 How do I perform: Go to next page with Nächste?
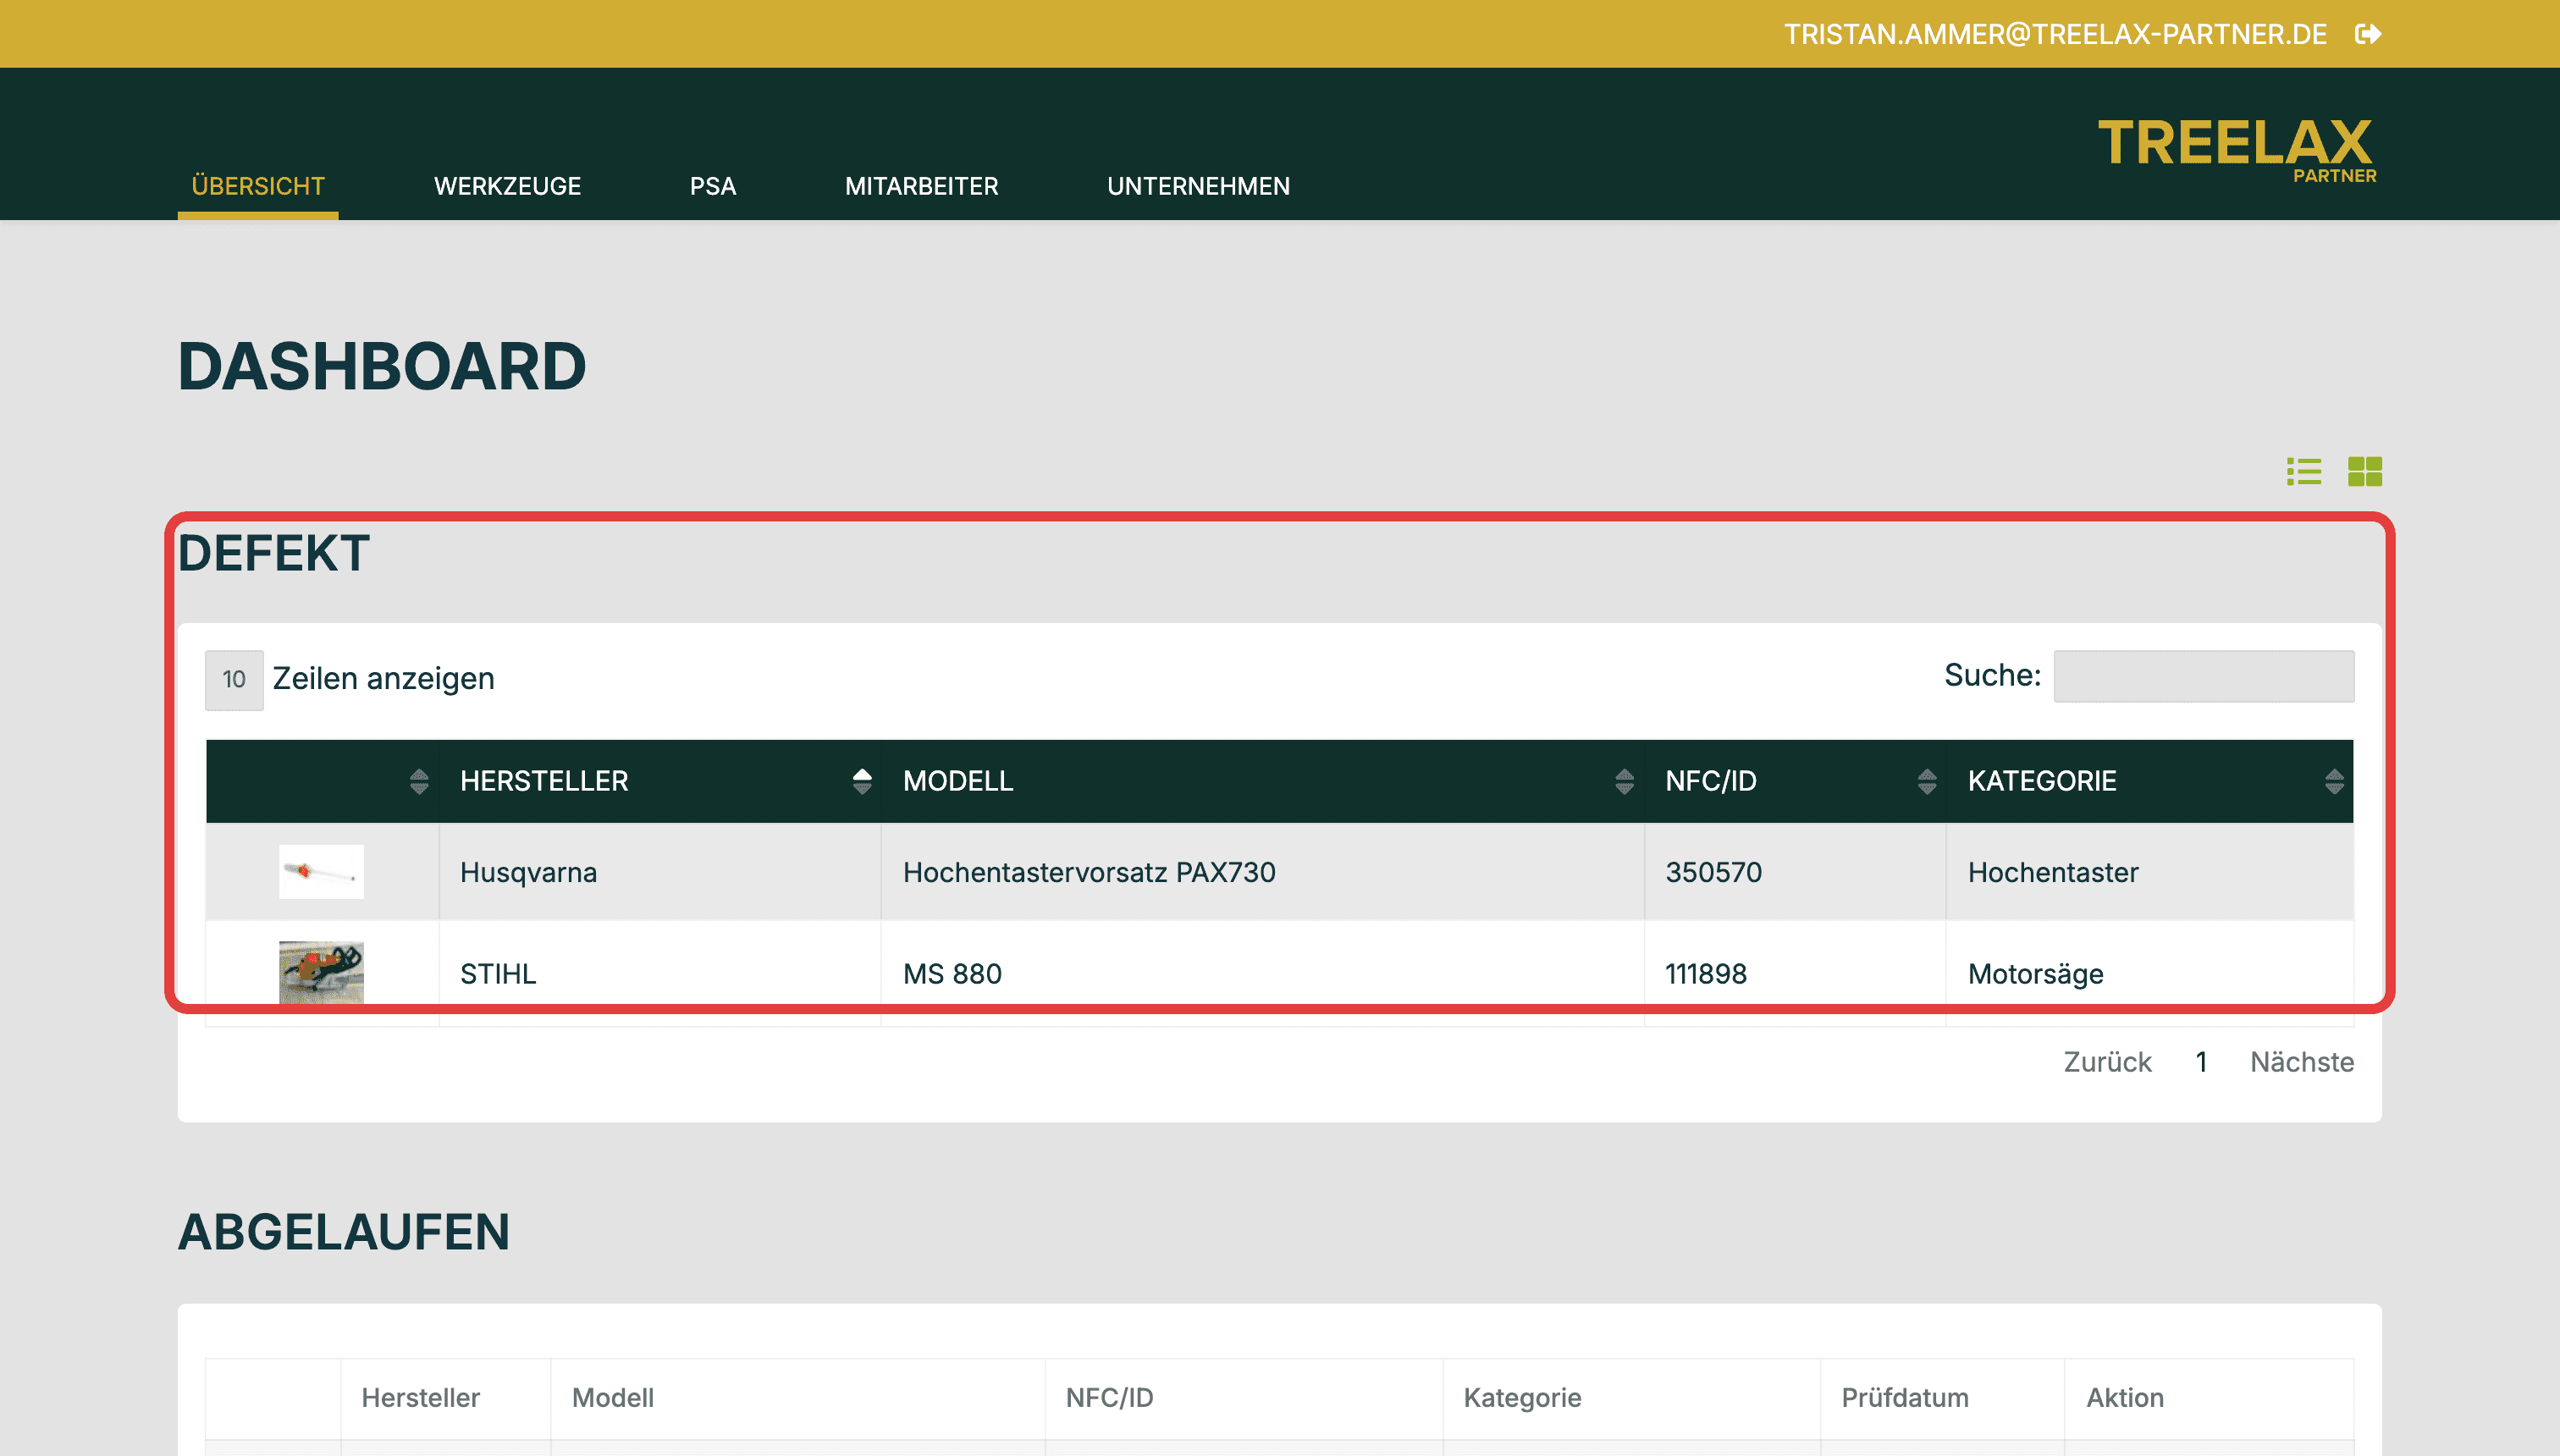(x=2302, y=1062)
